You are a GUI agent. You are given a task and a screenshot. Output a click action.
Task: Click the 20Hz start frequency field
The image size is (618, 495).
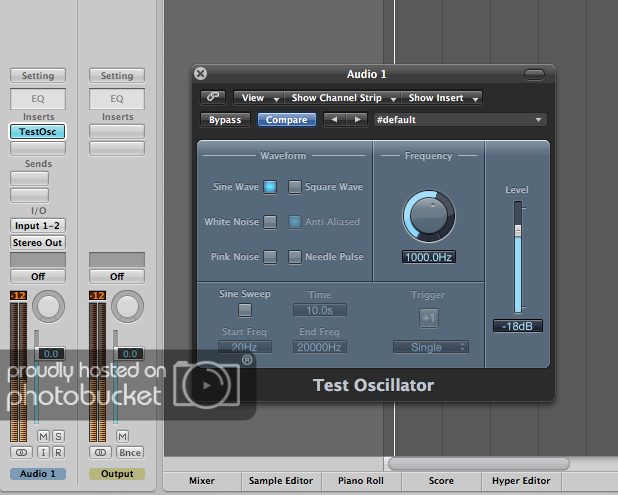pyautogui.click(x=244, y=347)
